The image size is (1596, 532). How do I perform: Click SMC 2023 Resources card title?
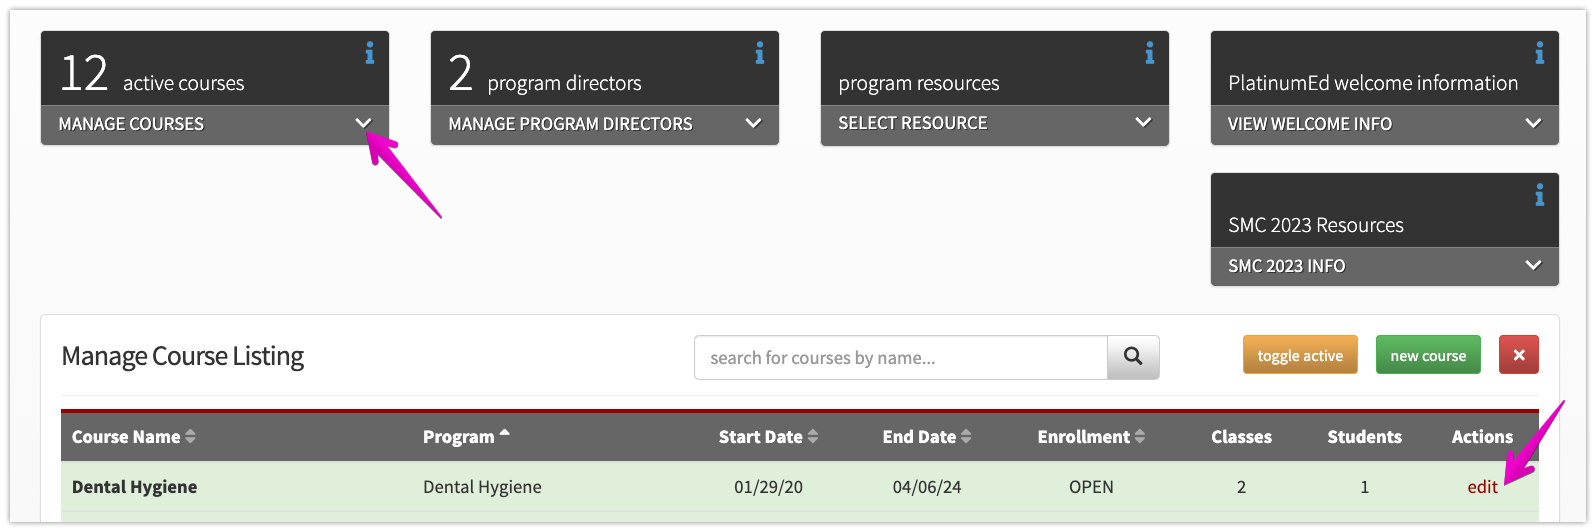click(1316, 225)
